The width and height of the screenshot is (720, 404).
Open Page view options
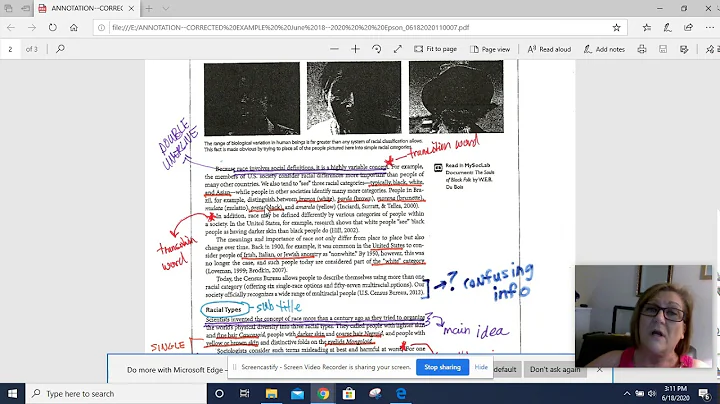(490, 49)
